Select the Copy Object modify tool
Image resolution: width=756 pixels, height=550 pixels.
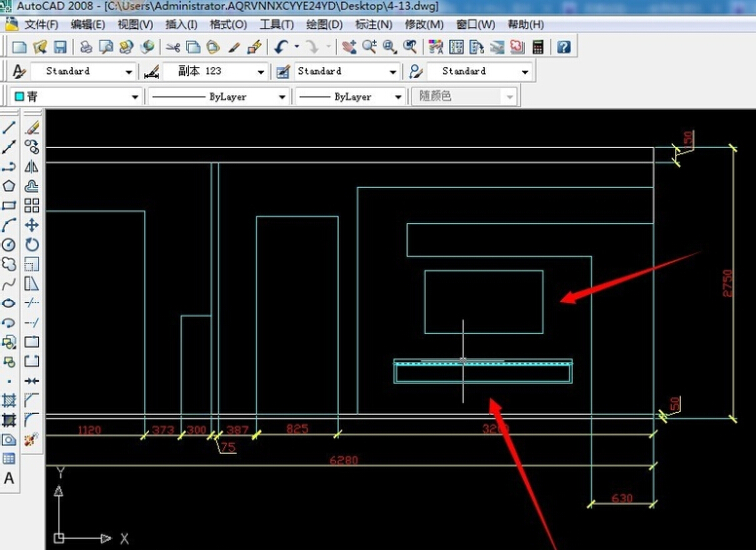[32, 147]
